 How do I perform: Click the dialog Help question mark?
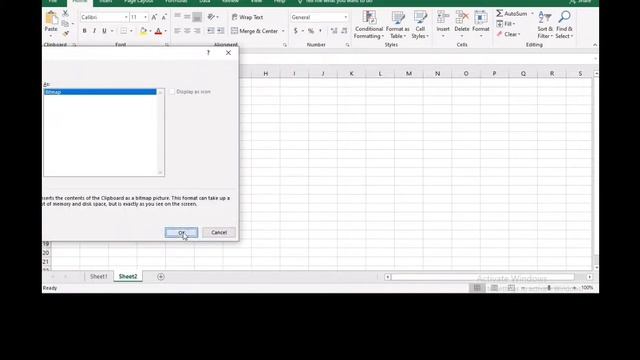[208, 53]
